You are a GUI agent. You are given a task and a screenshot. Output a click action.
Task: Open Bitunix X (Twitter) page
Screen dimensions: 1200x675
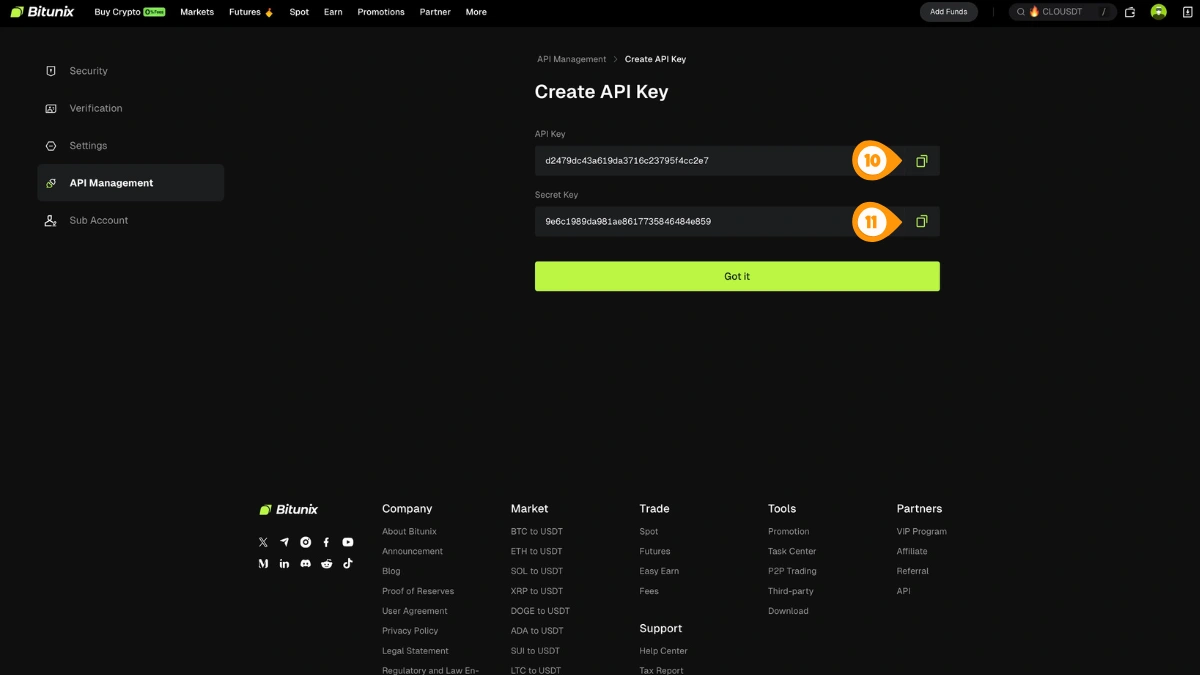coord(263,542)
